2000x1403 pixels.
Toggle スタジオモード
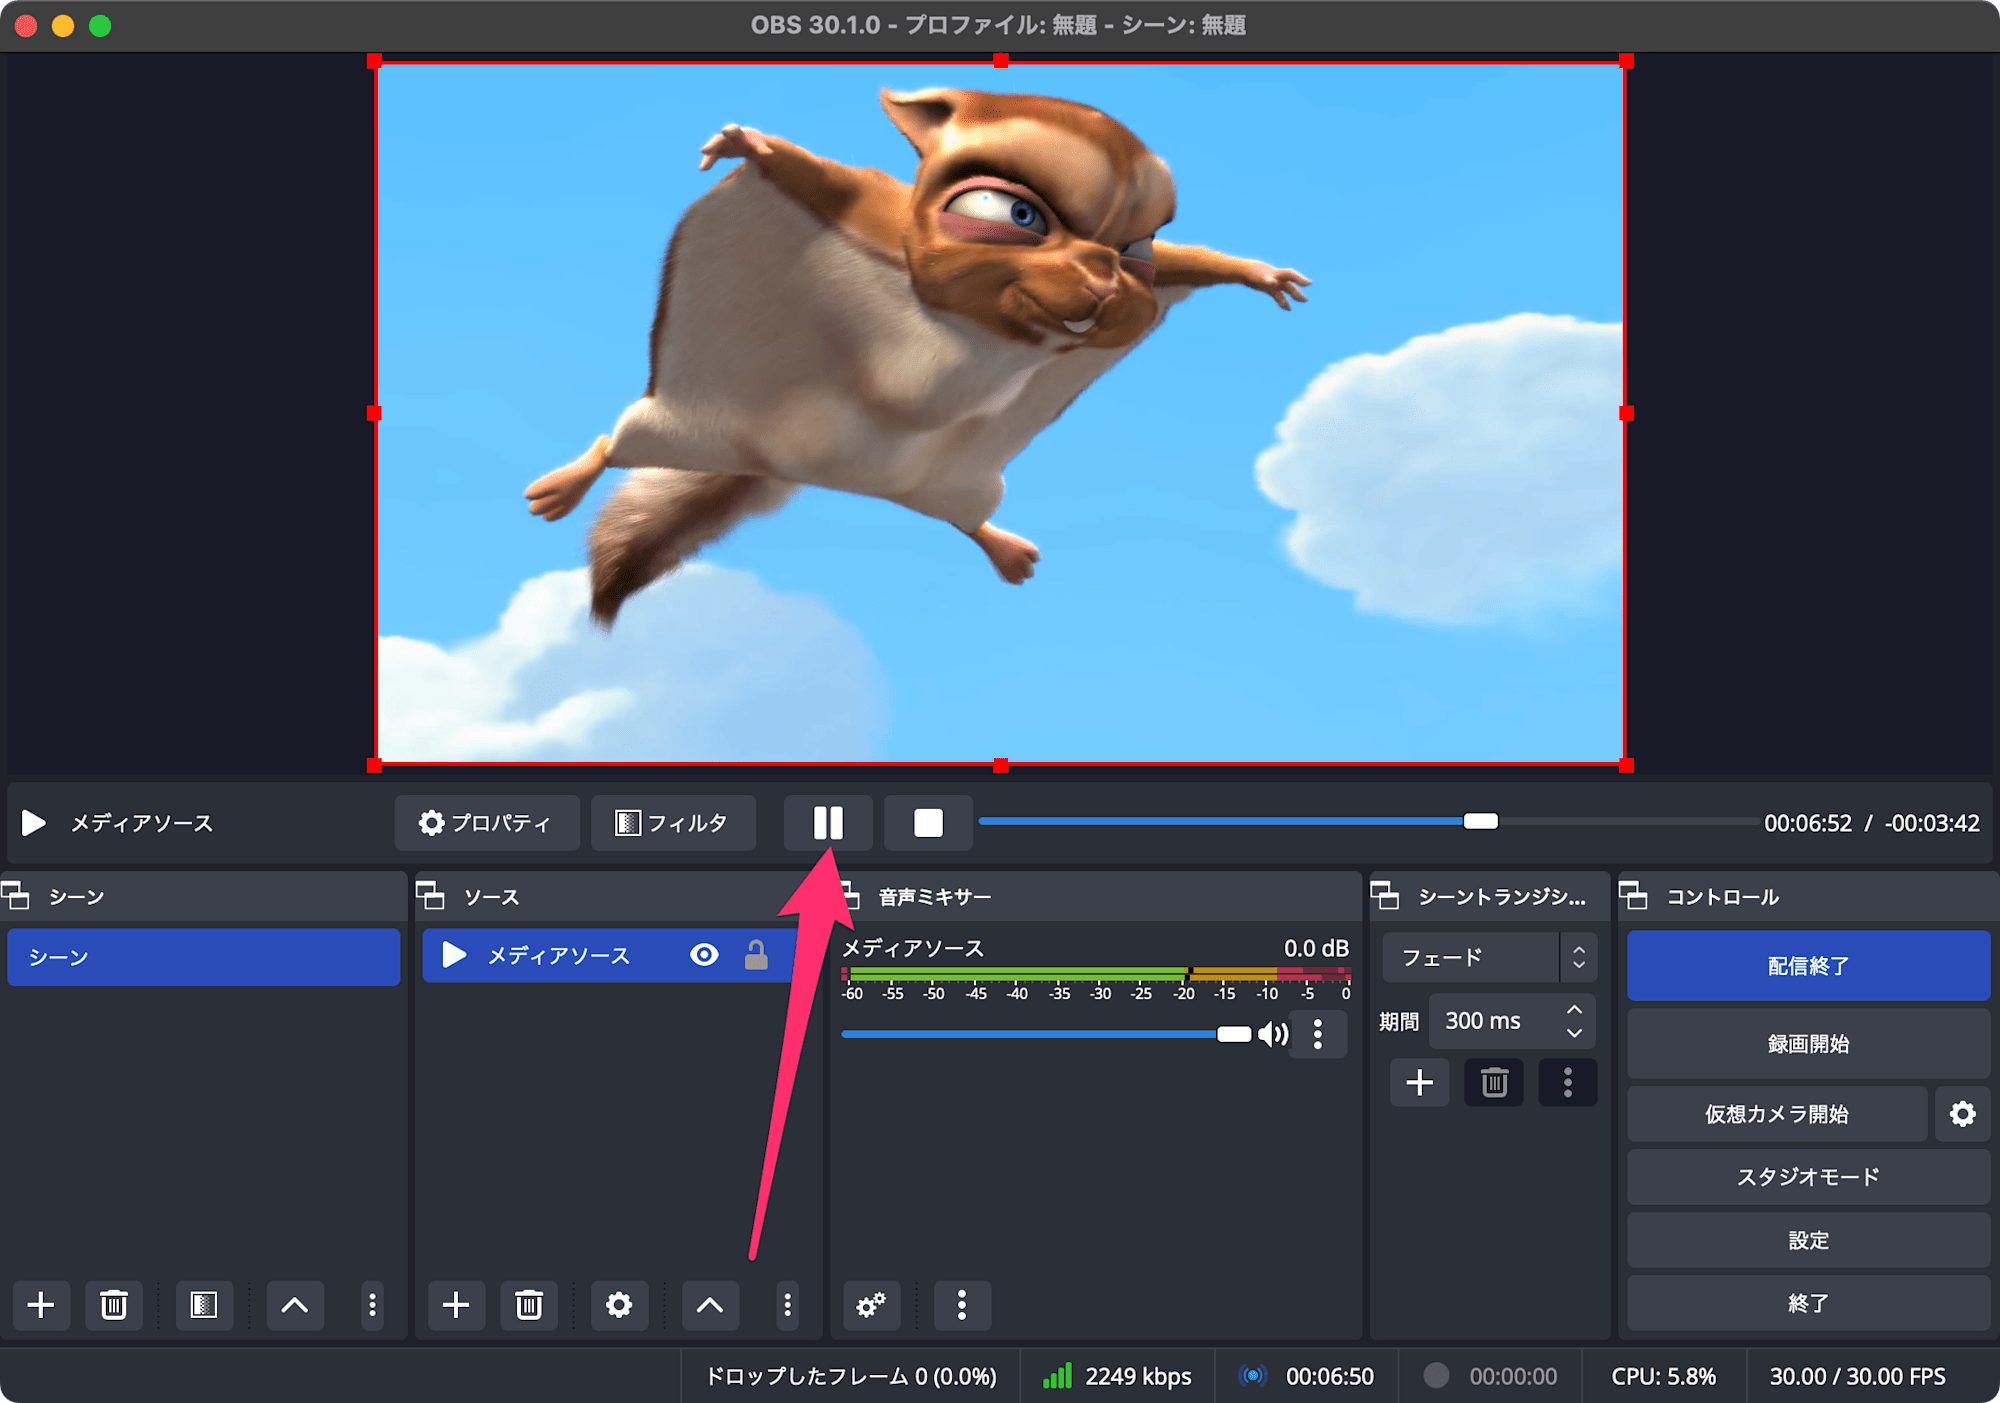[1808, 1177]
